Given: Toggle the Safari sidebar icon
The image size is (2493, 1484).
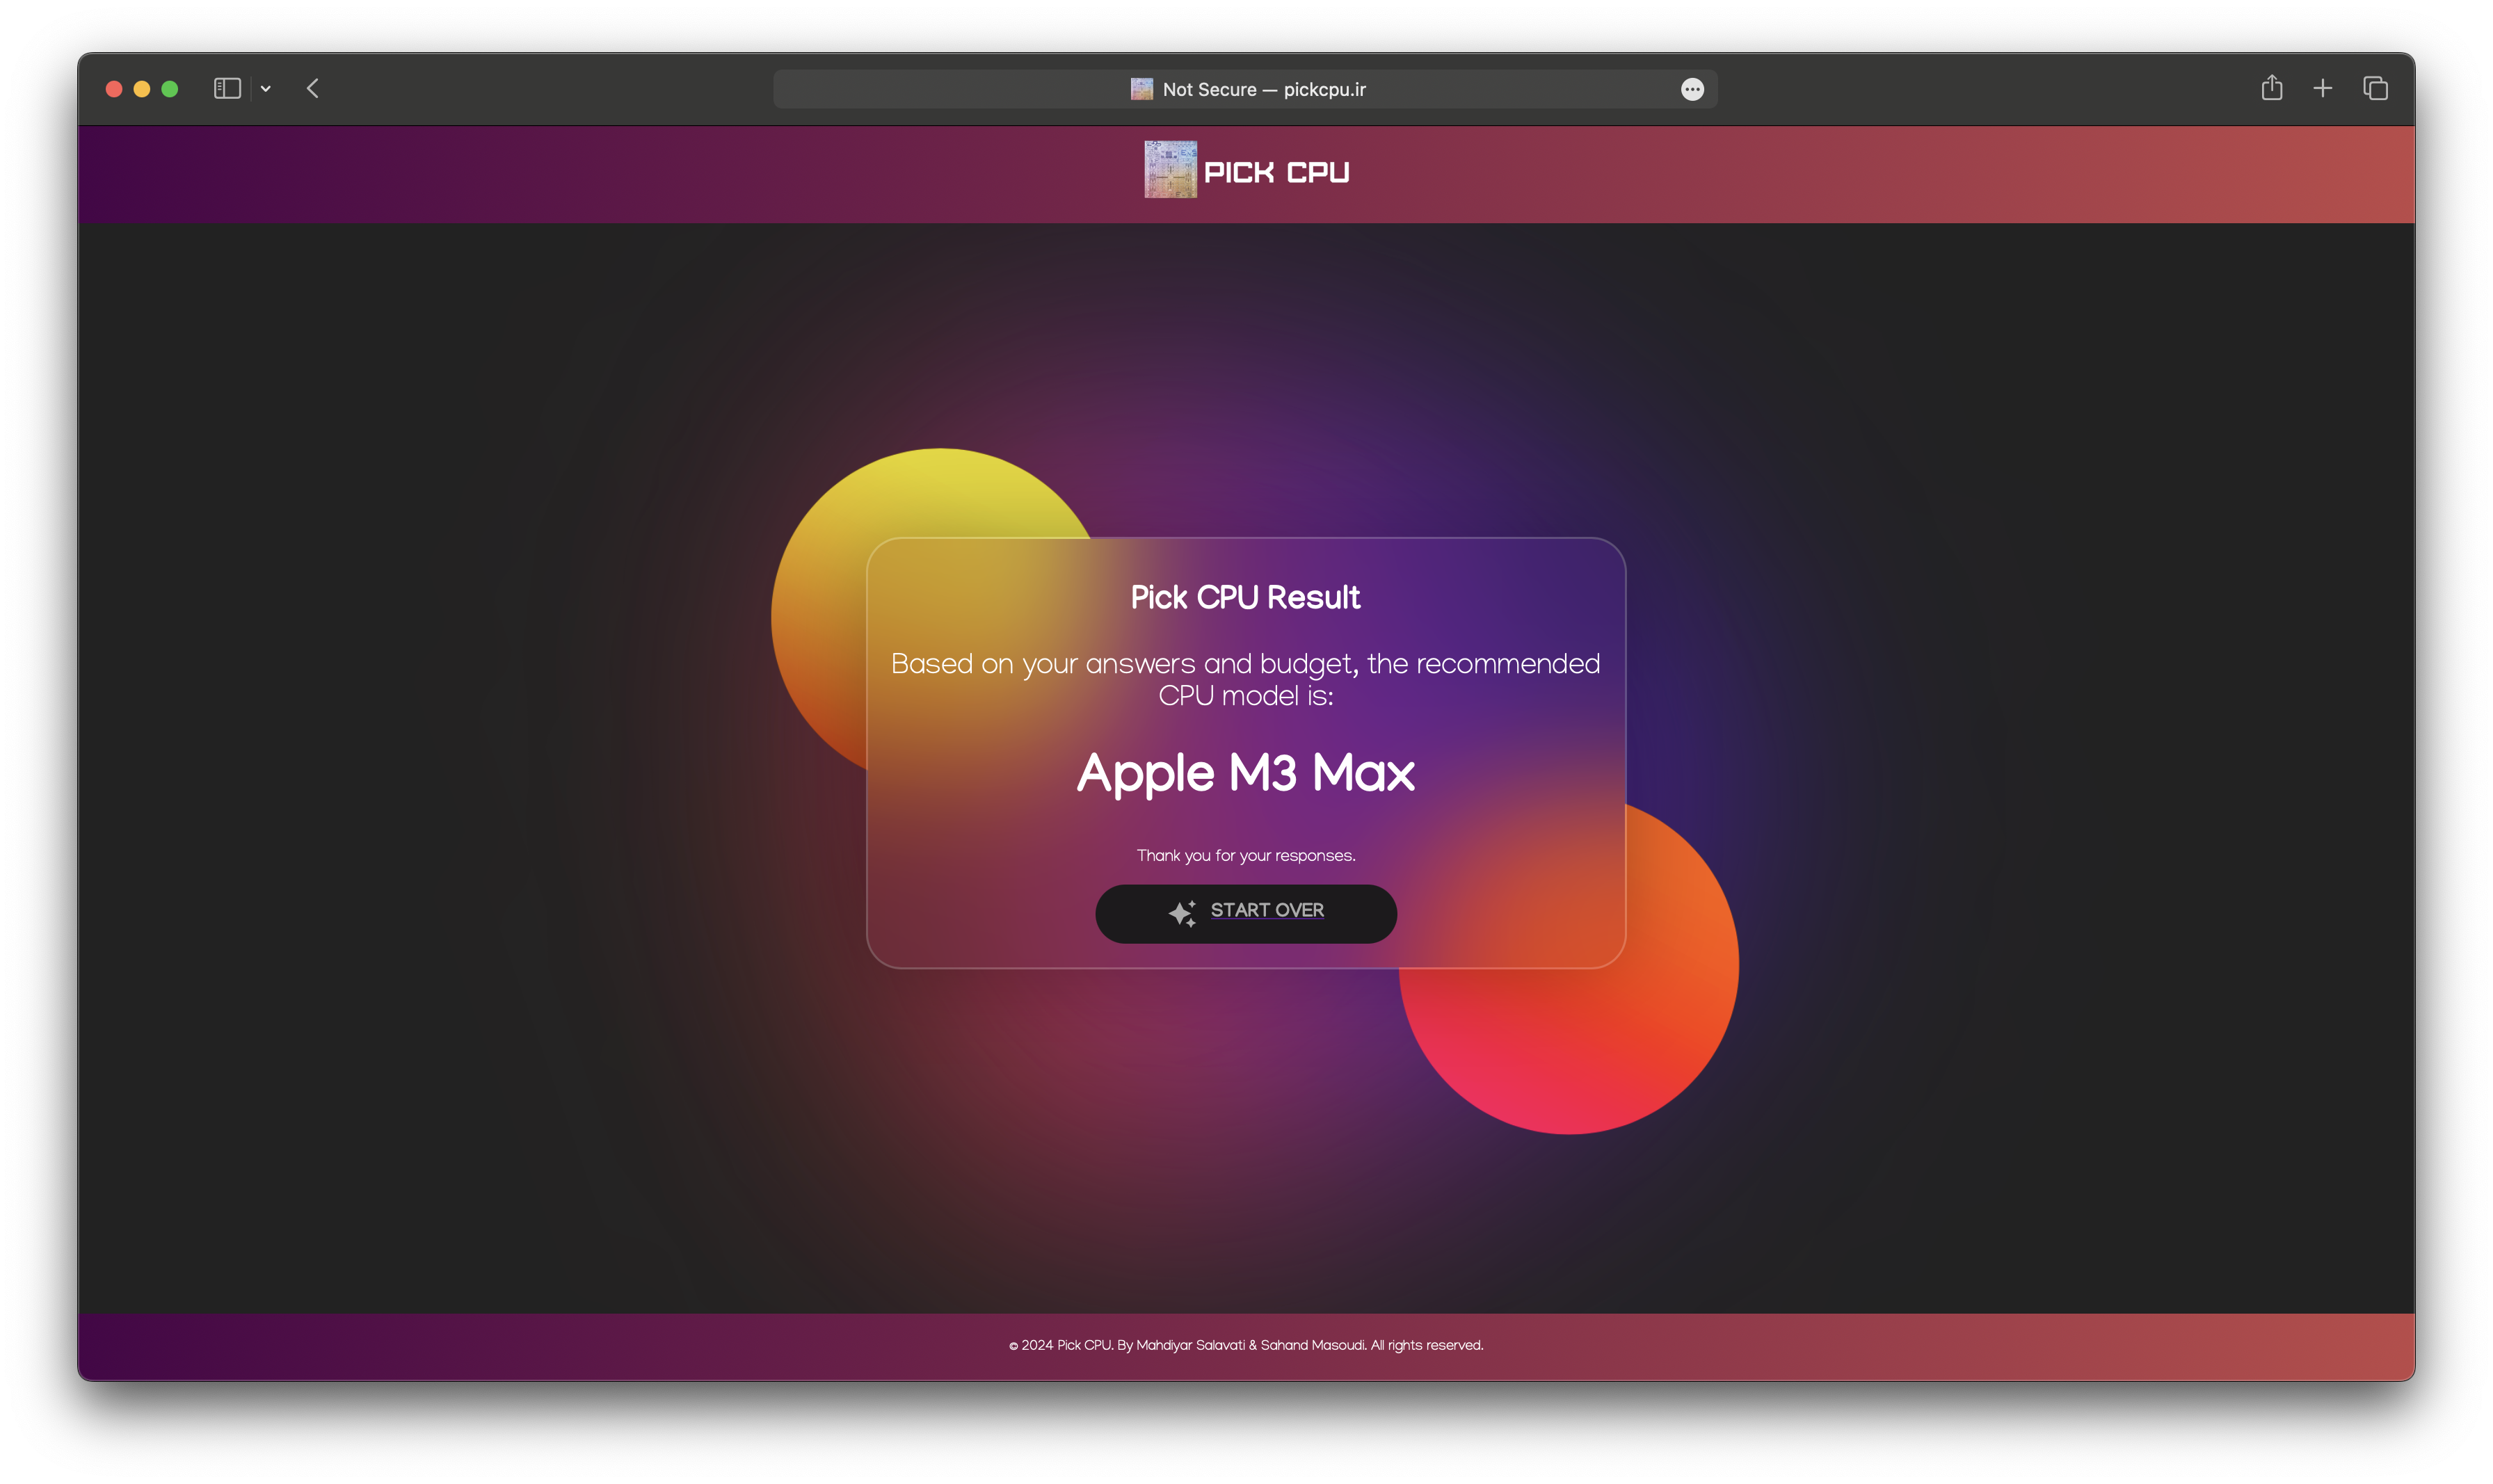Looking at the screenshot, I should (x=227, y=89).
